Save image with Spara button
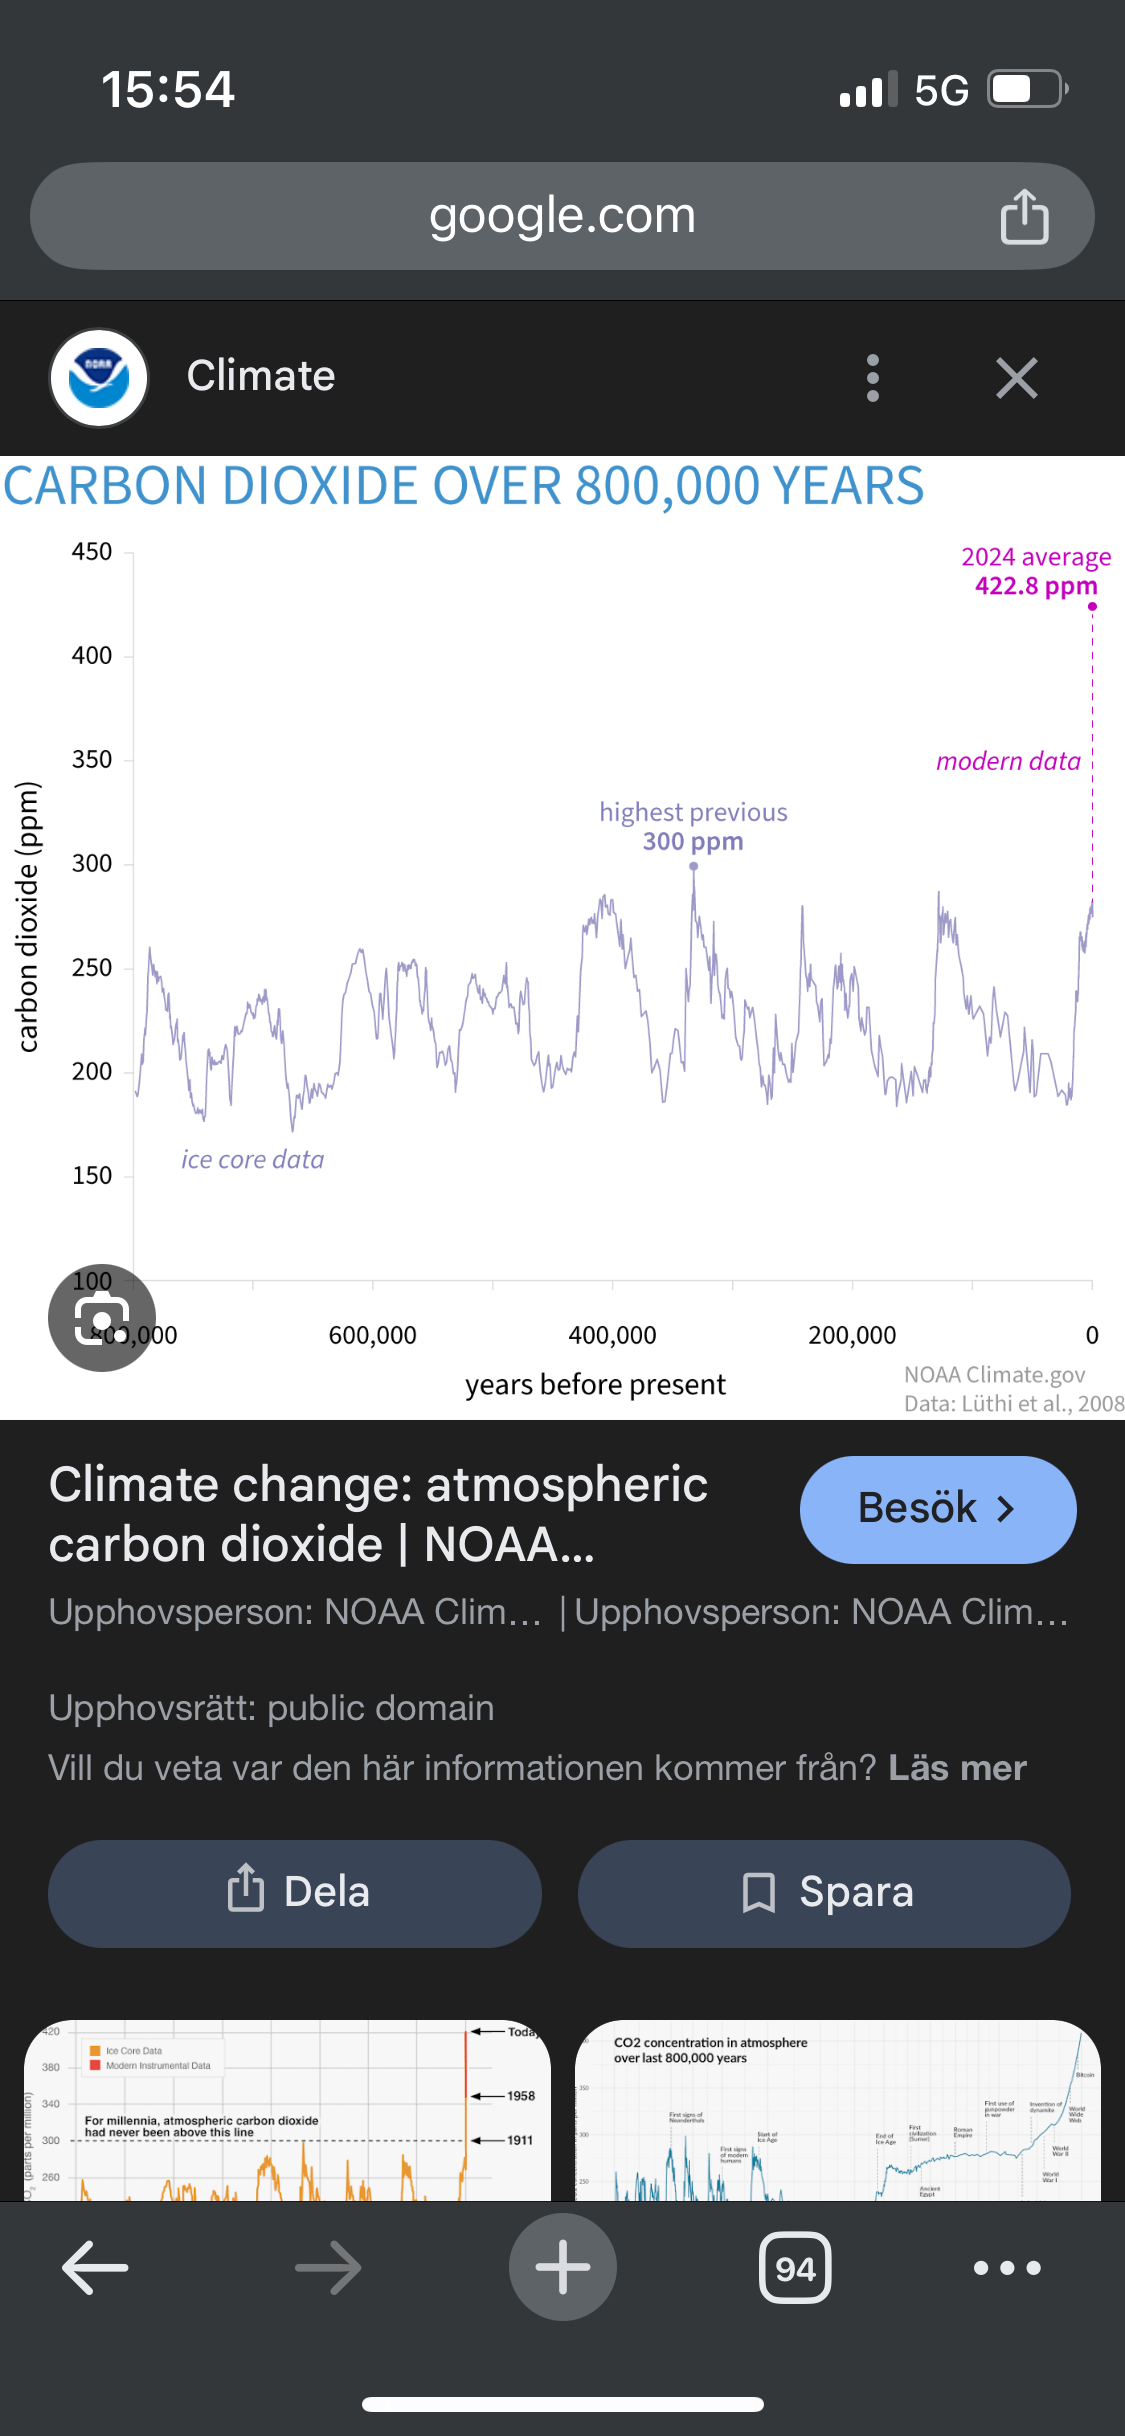The image size is (1125, 2436). tap(824, 1893)
